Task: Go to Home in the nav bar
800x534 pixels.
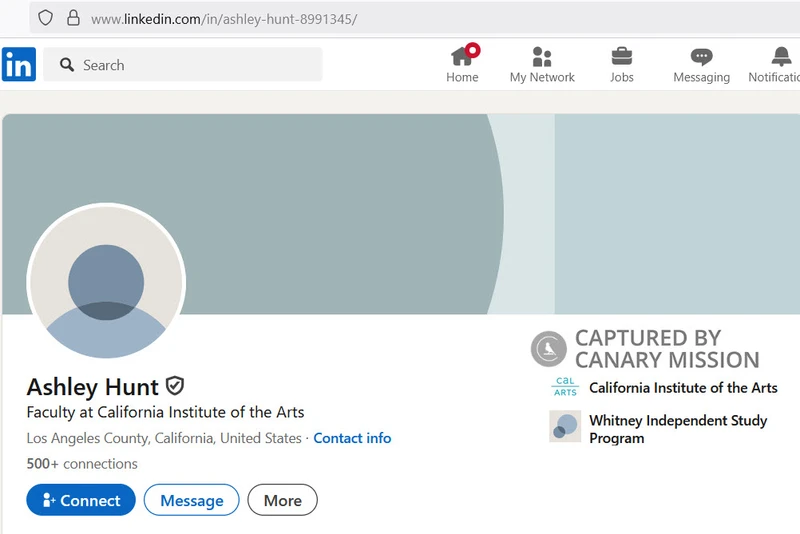Action: pos(462,64)
